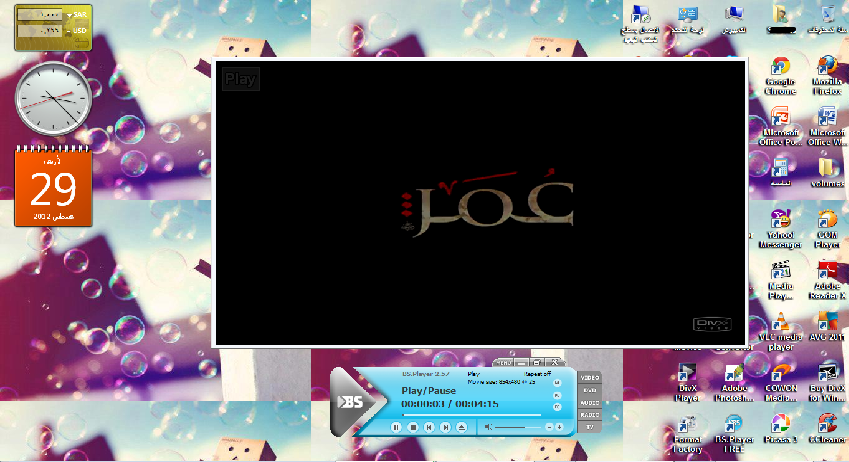Image resolution: width=849 pixels, height=462 pixels.
Task: Click the BS.Player seek progress bar
Action: click(471, 415)
